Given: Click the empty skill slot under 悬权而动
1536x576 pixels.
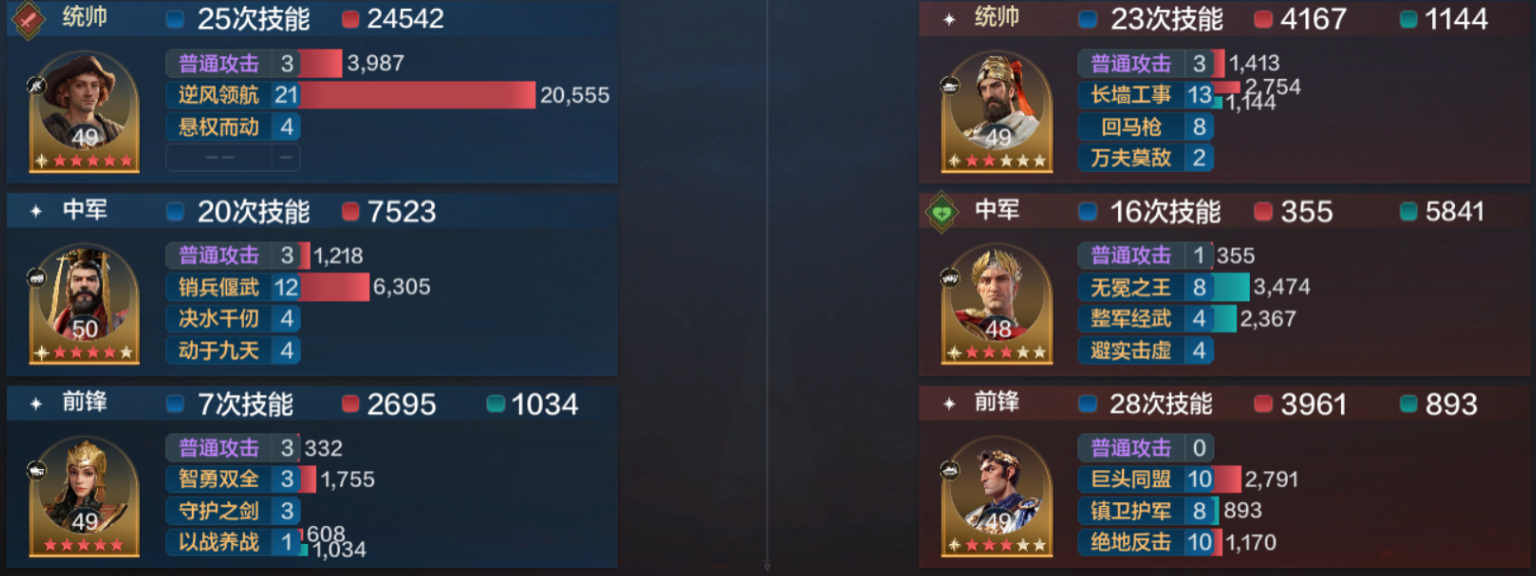Looking at the screenshot, I should (x=233, y=157).
